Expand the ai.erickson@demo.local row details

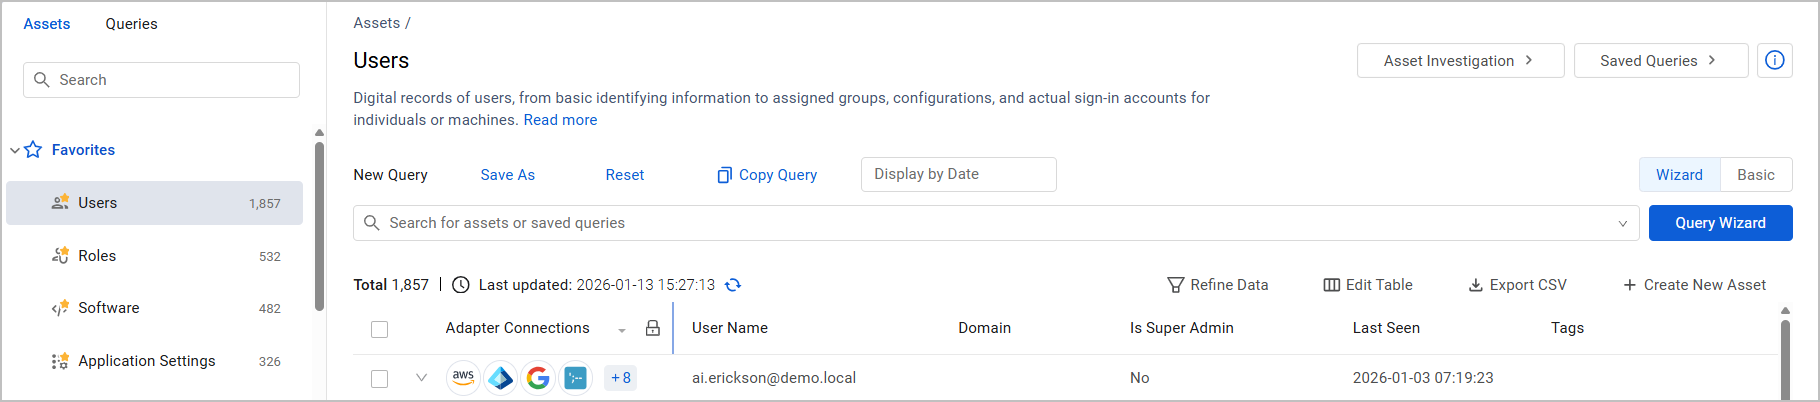click(x=421, y=378)
